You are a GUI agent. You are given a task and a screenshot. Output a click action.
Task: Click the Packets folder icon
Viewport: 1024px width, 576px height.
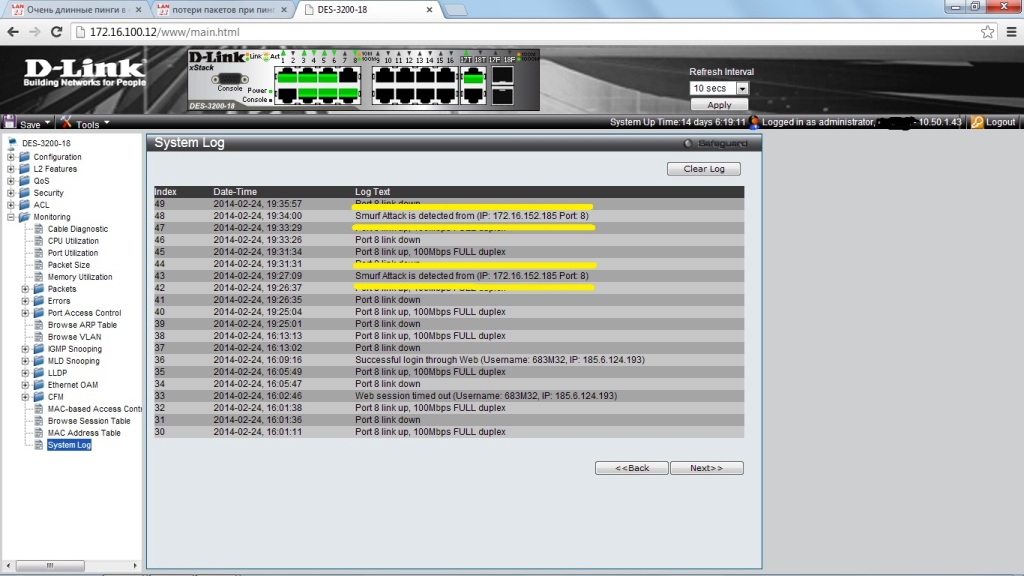coord(39,289)
